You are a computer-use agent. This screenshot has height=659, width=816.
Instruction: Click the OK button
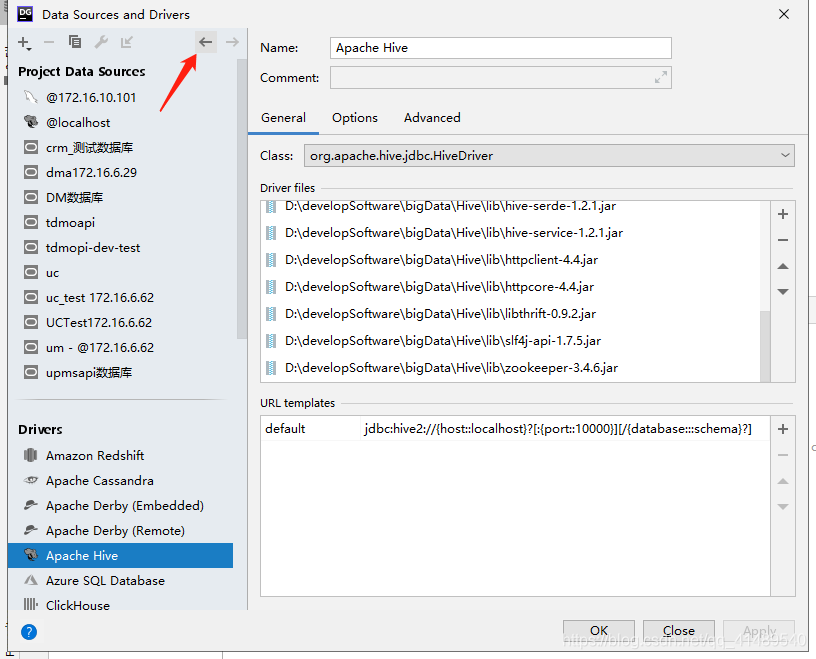pyautogui.click(x=598, y=630)
